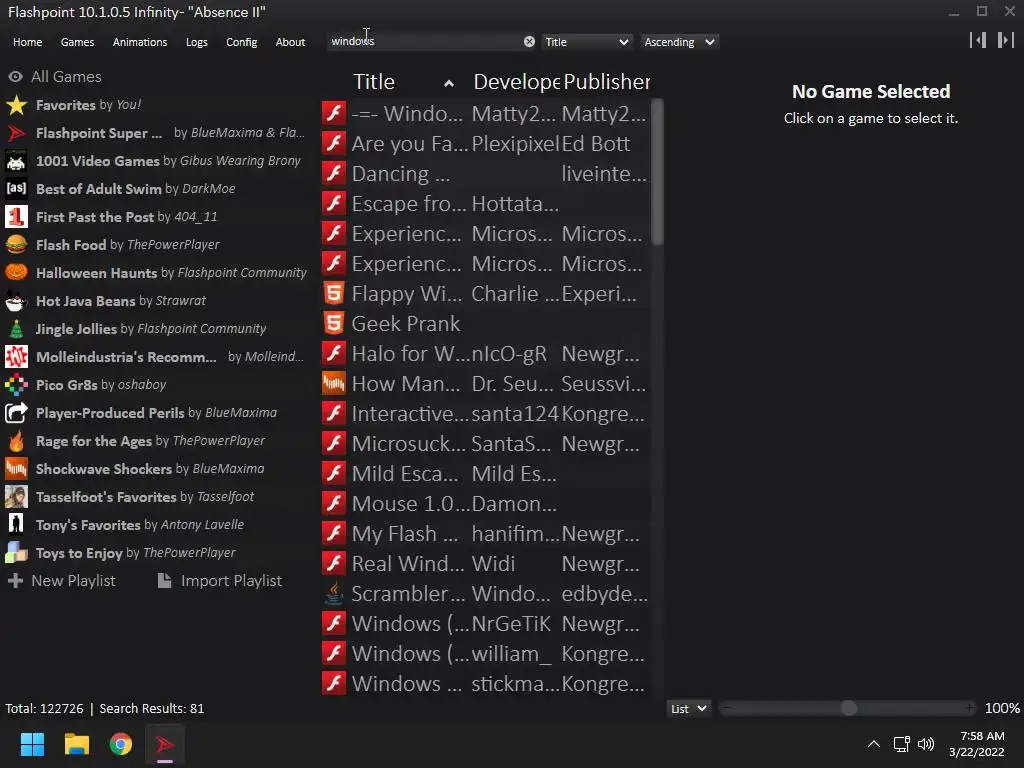Click the volume speaker tray icon
The height and width of the screenshot is (768, 1024).
926,744
